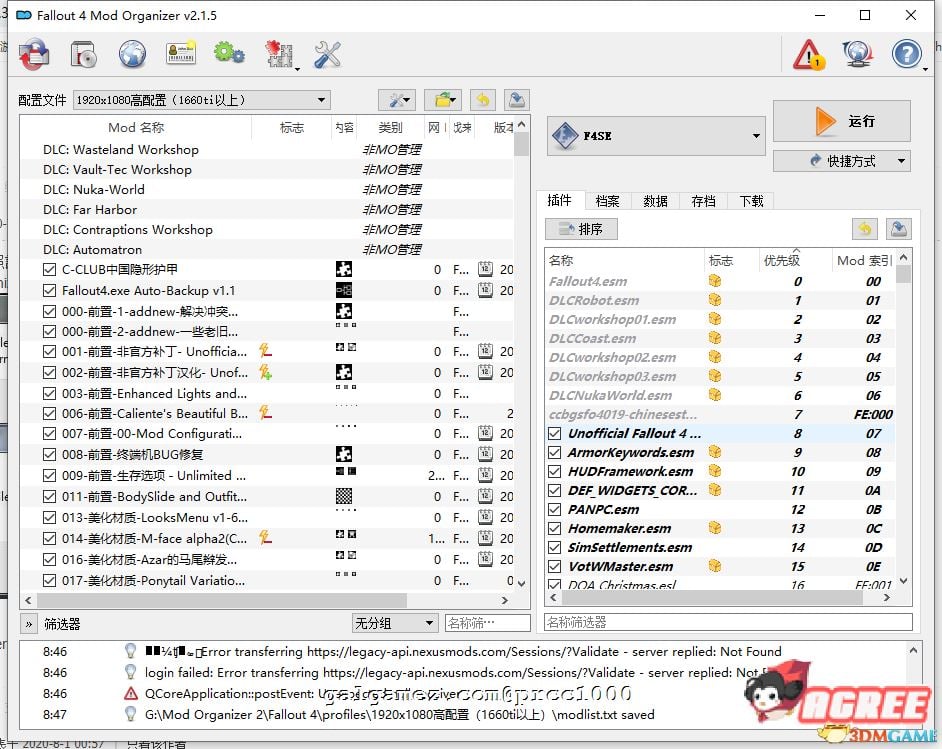Screen dimensions: 942x749
Task: Restore plugin backup with yellow arrow icon
Action: pos(864,229)
